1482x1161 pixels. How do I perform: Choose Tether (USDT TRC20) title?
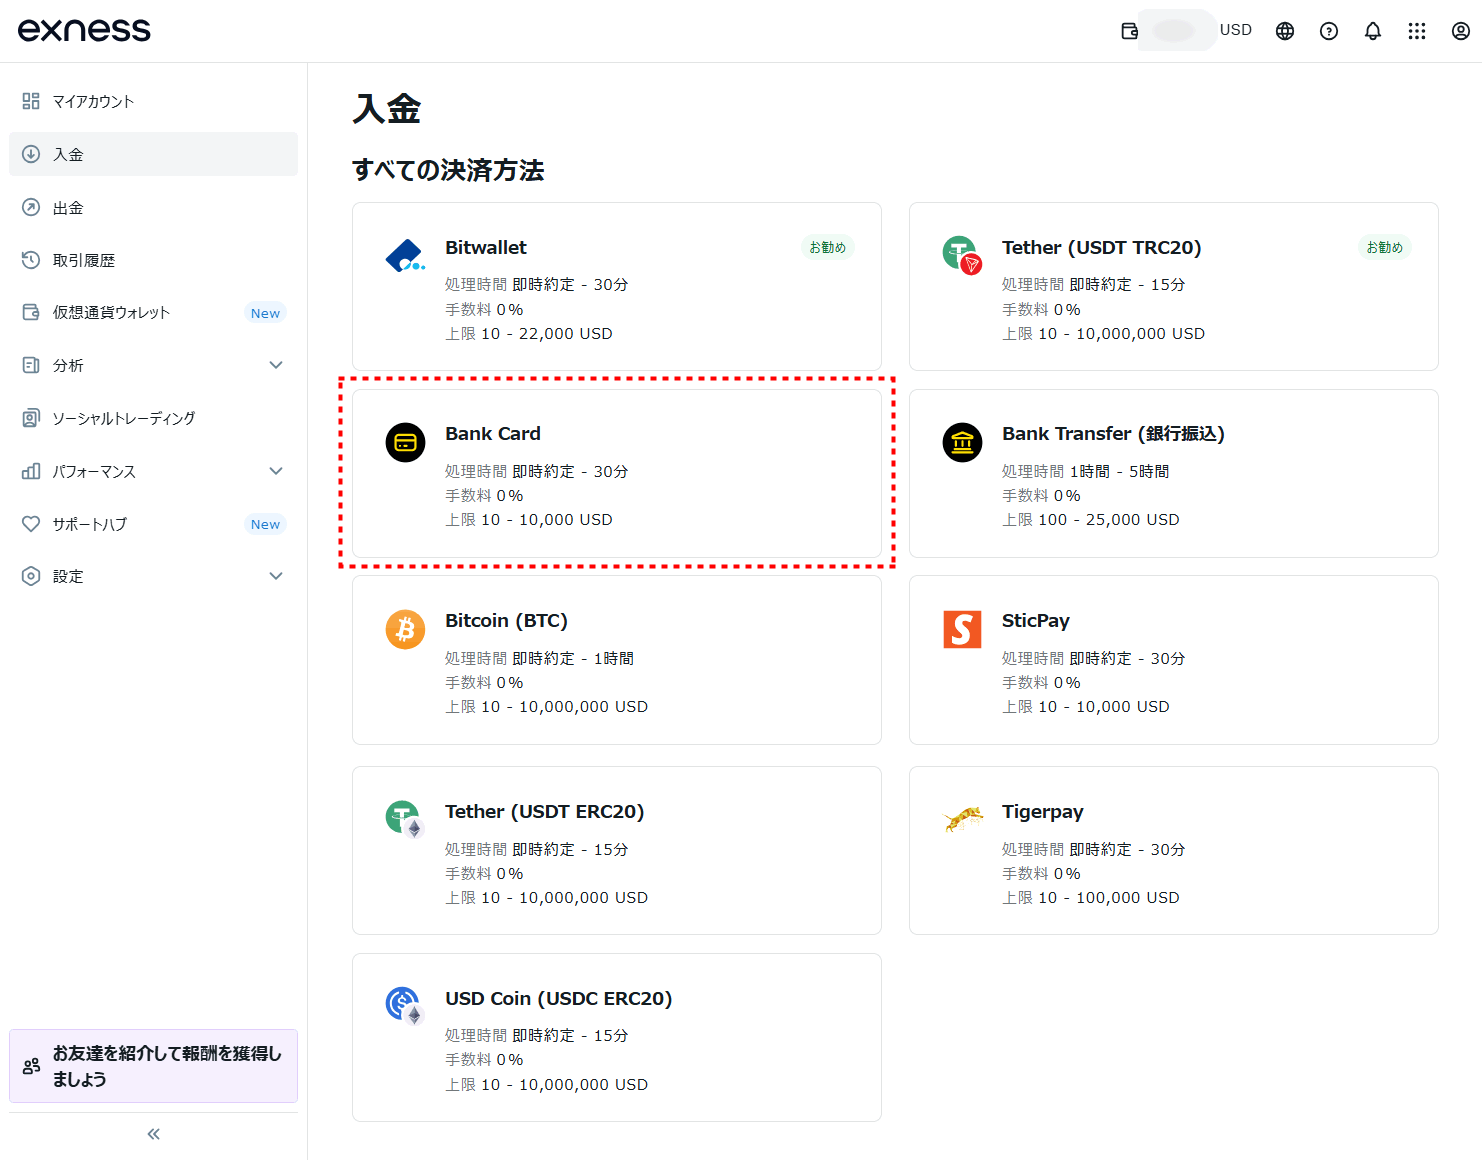(x=1102, y=247)
